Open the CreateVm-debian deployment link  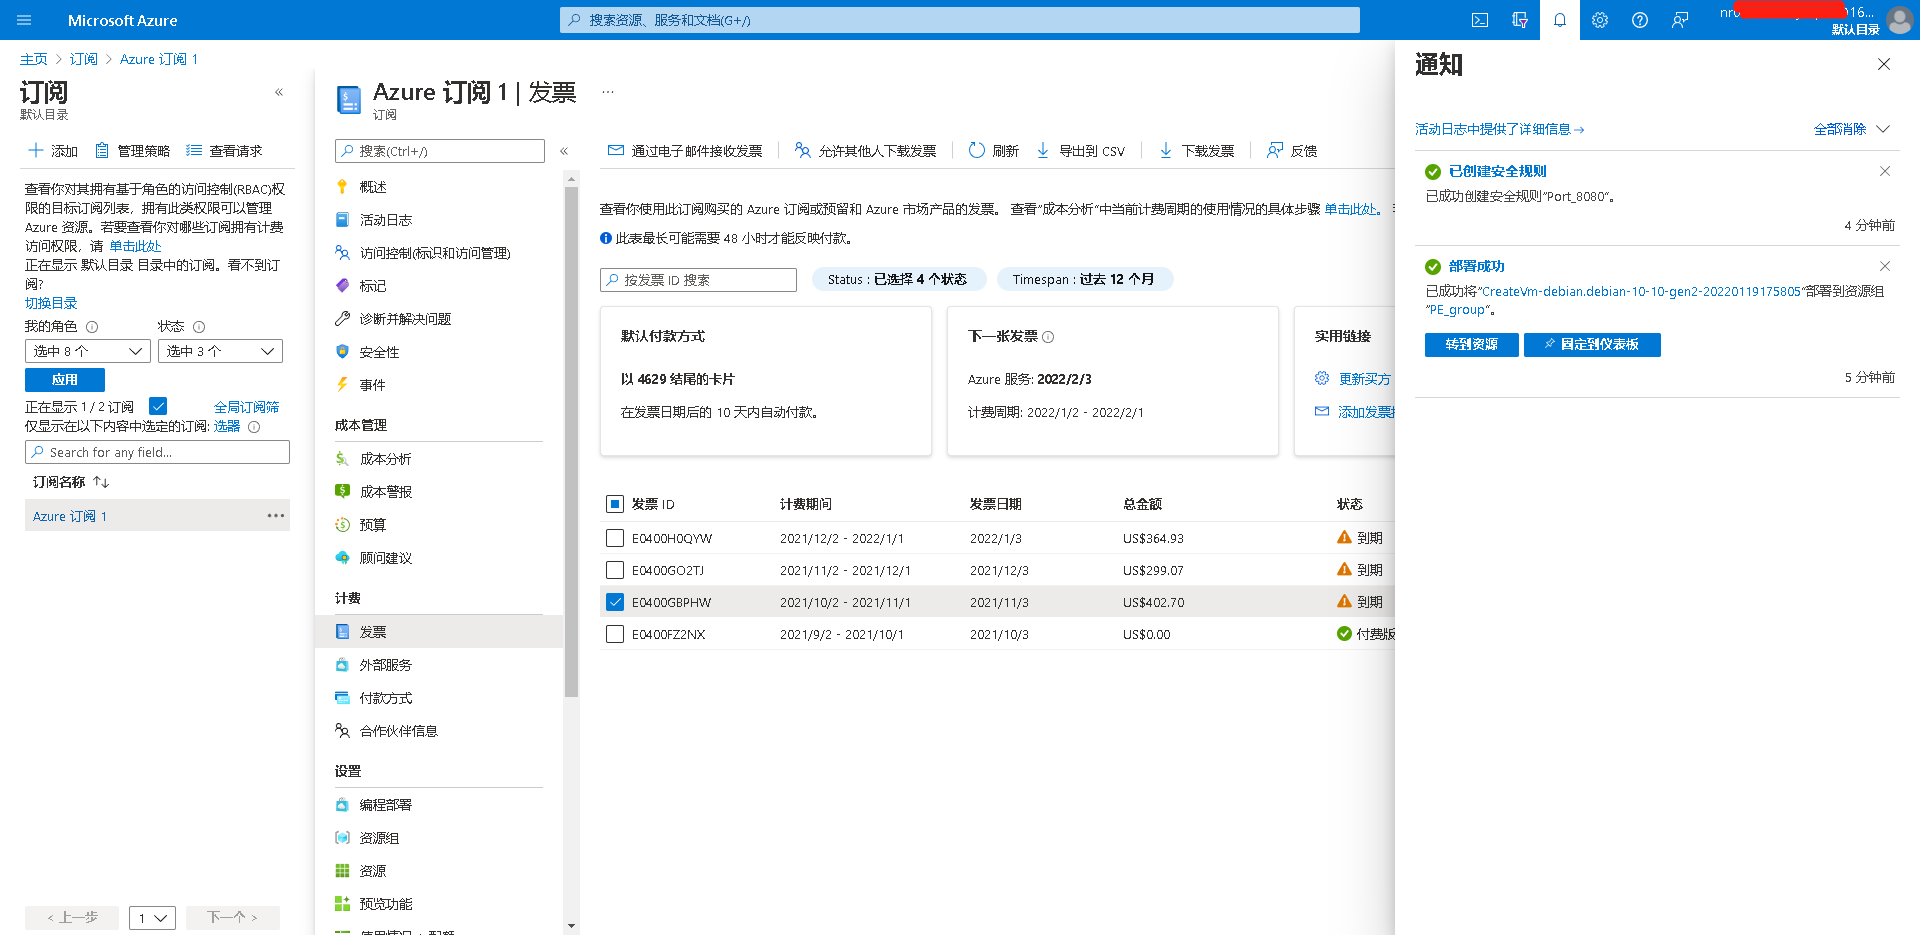(x=1641, y=292)
